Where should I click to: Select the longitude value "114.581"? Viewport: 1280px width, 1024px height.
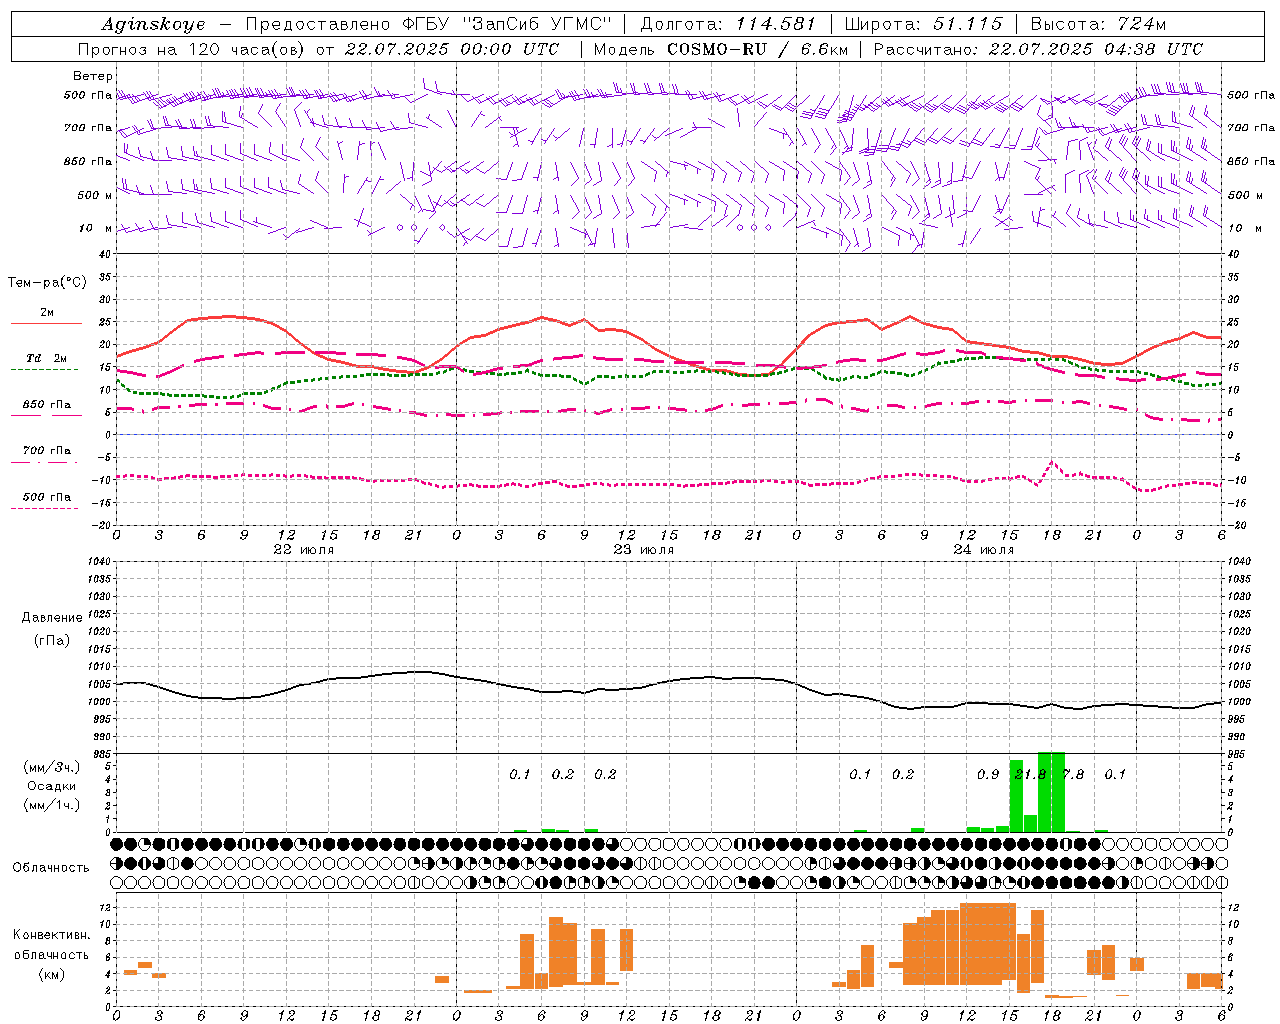[x=776, y=24]
